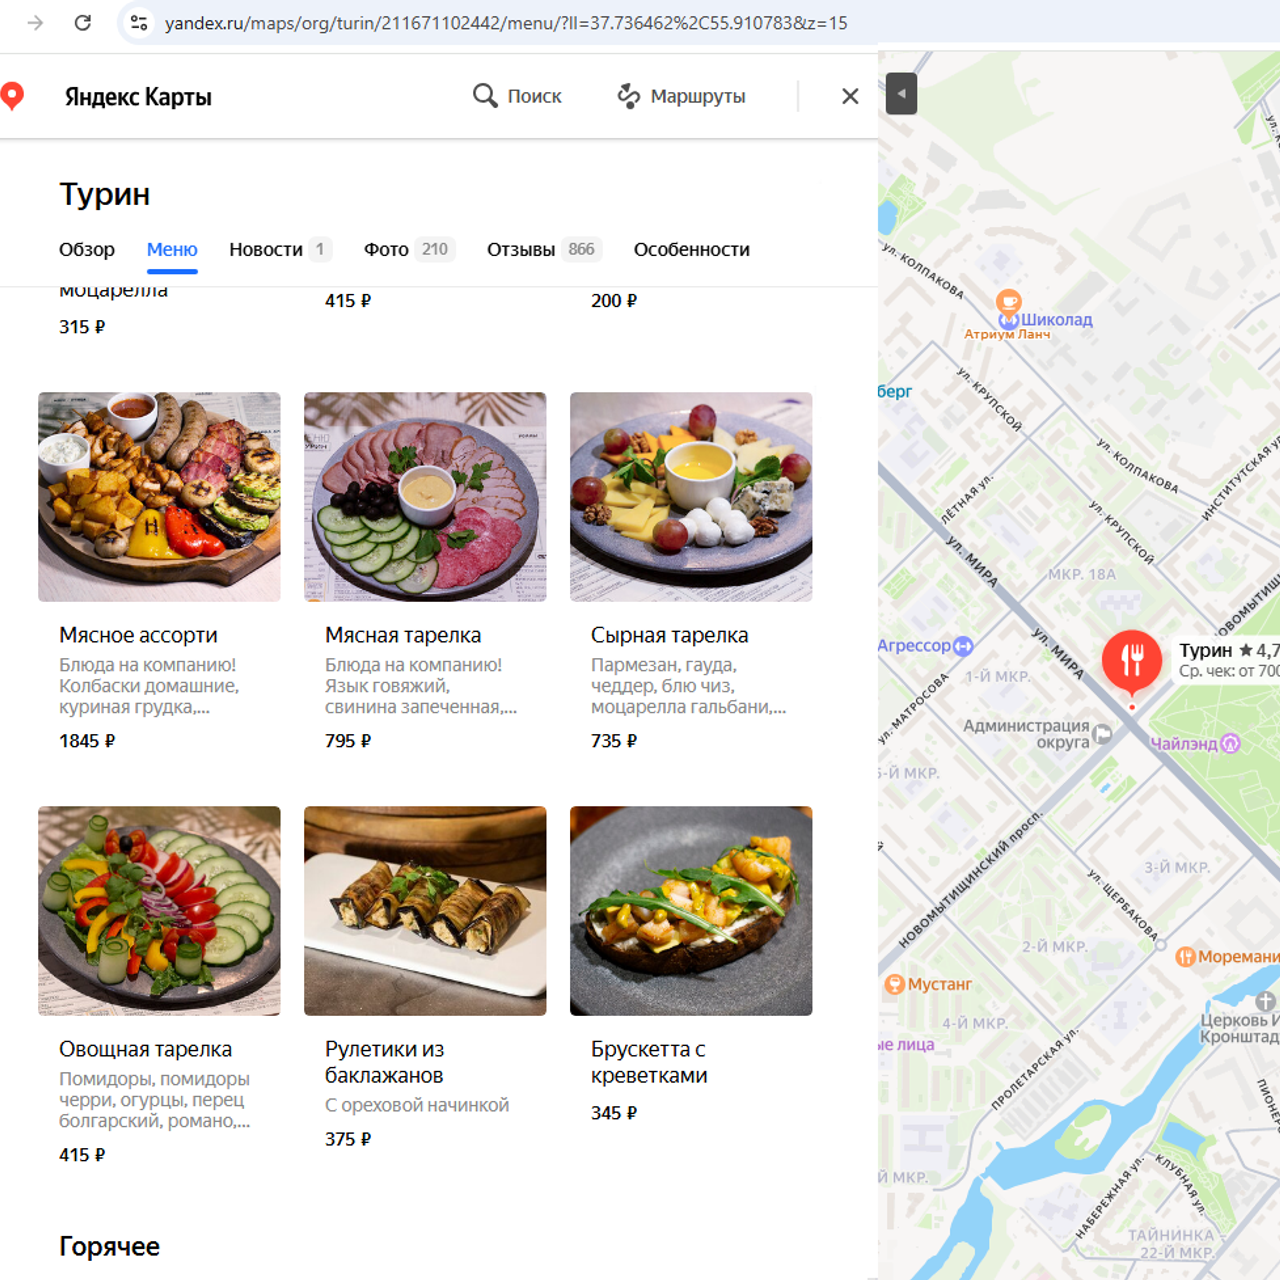Select the Особенности tab
1280x1280 pixels.
coord(691,250)
